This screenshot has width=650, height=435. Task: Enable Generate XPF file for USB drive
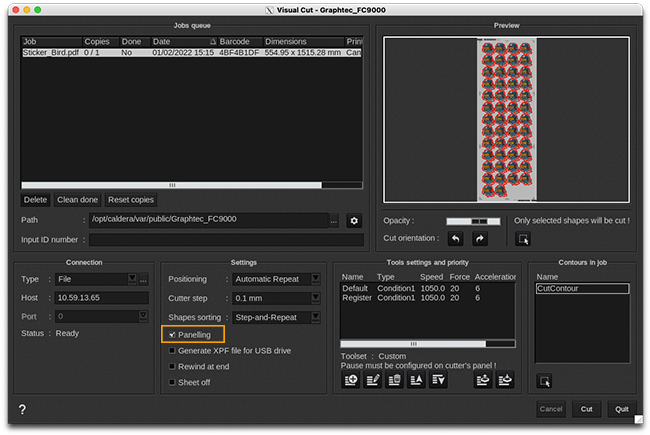point(173,350)
